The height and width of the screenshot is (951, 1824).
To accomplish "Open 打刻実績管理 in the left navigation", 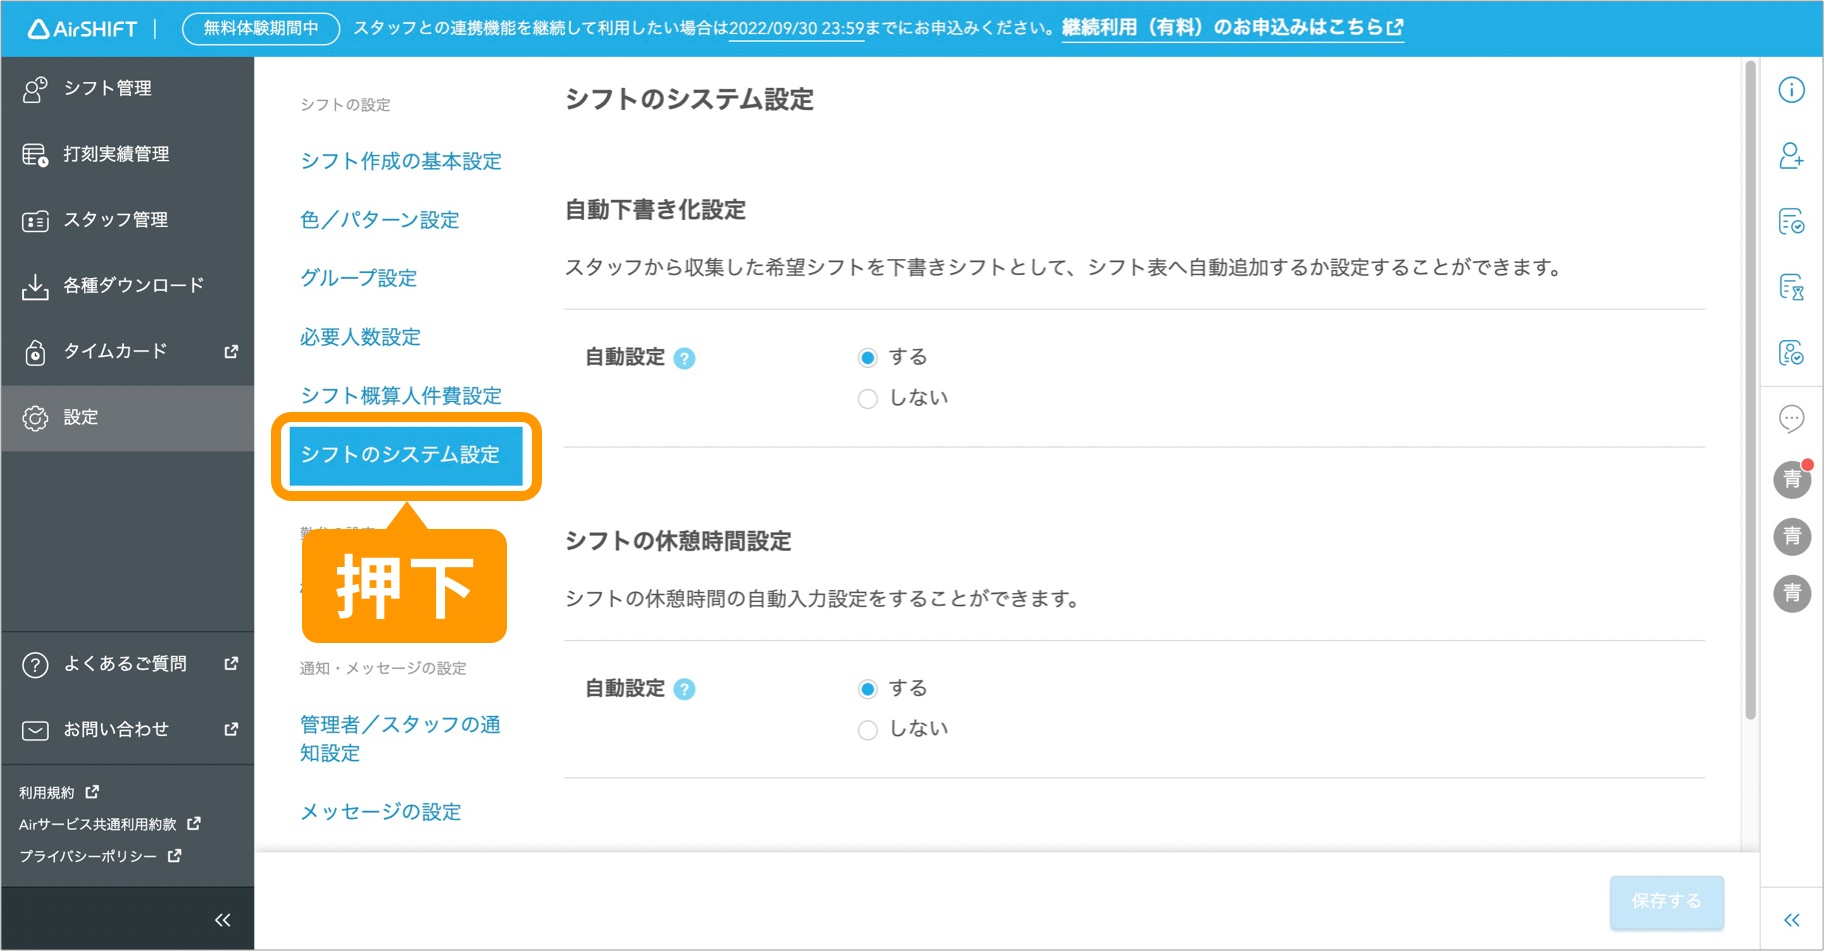I will coord(116,154).
